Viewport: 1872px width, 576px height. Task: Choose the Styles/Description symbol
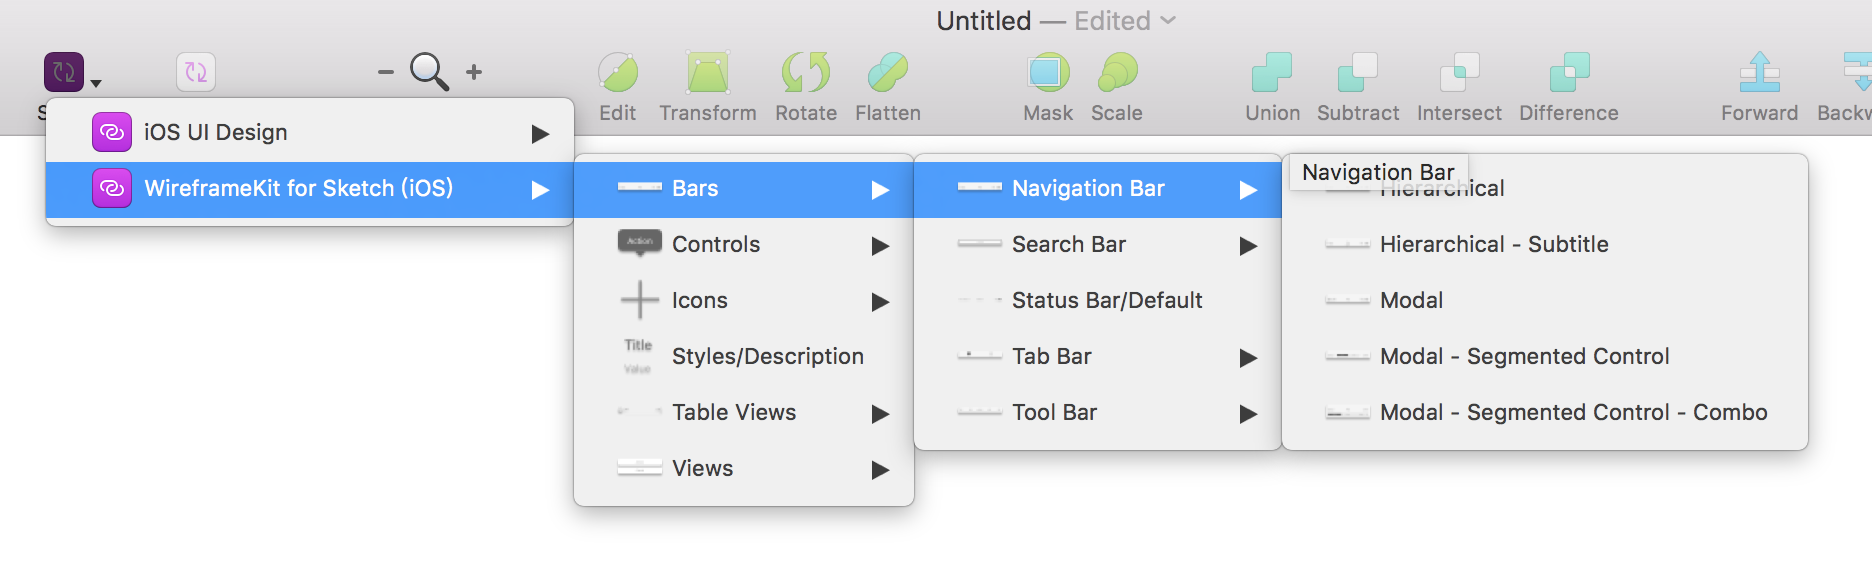tap(744, 357)
